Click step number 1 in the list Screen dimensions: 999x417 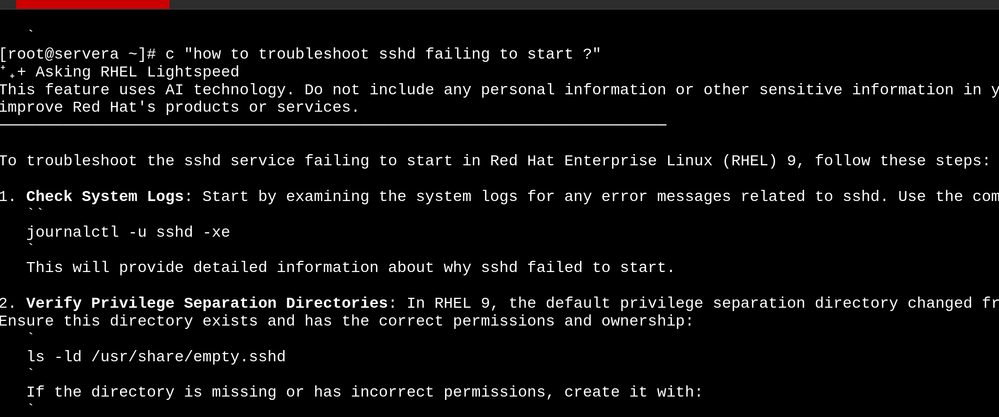pyautogui.click(x=7, y=196)
